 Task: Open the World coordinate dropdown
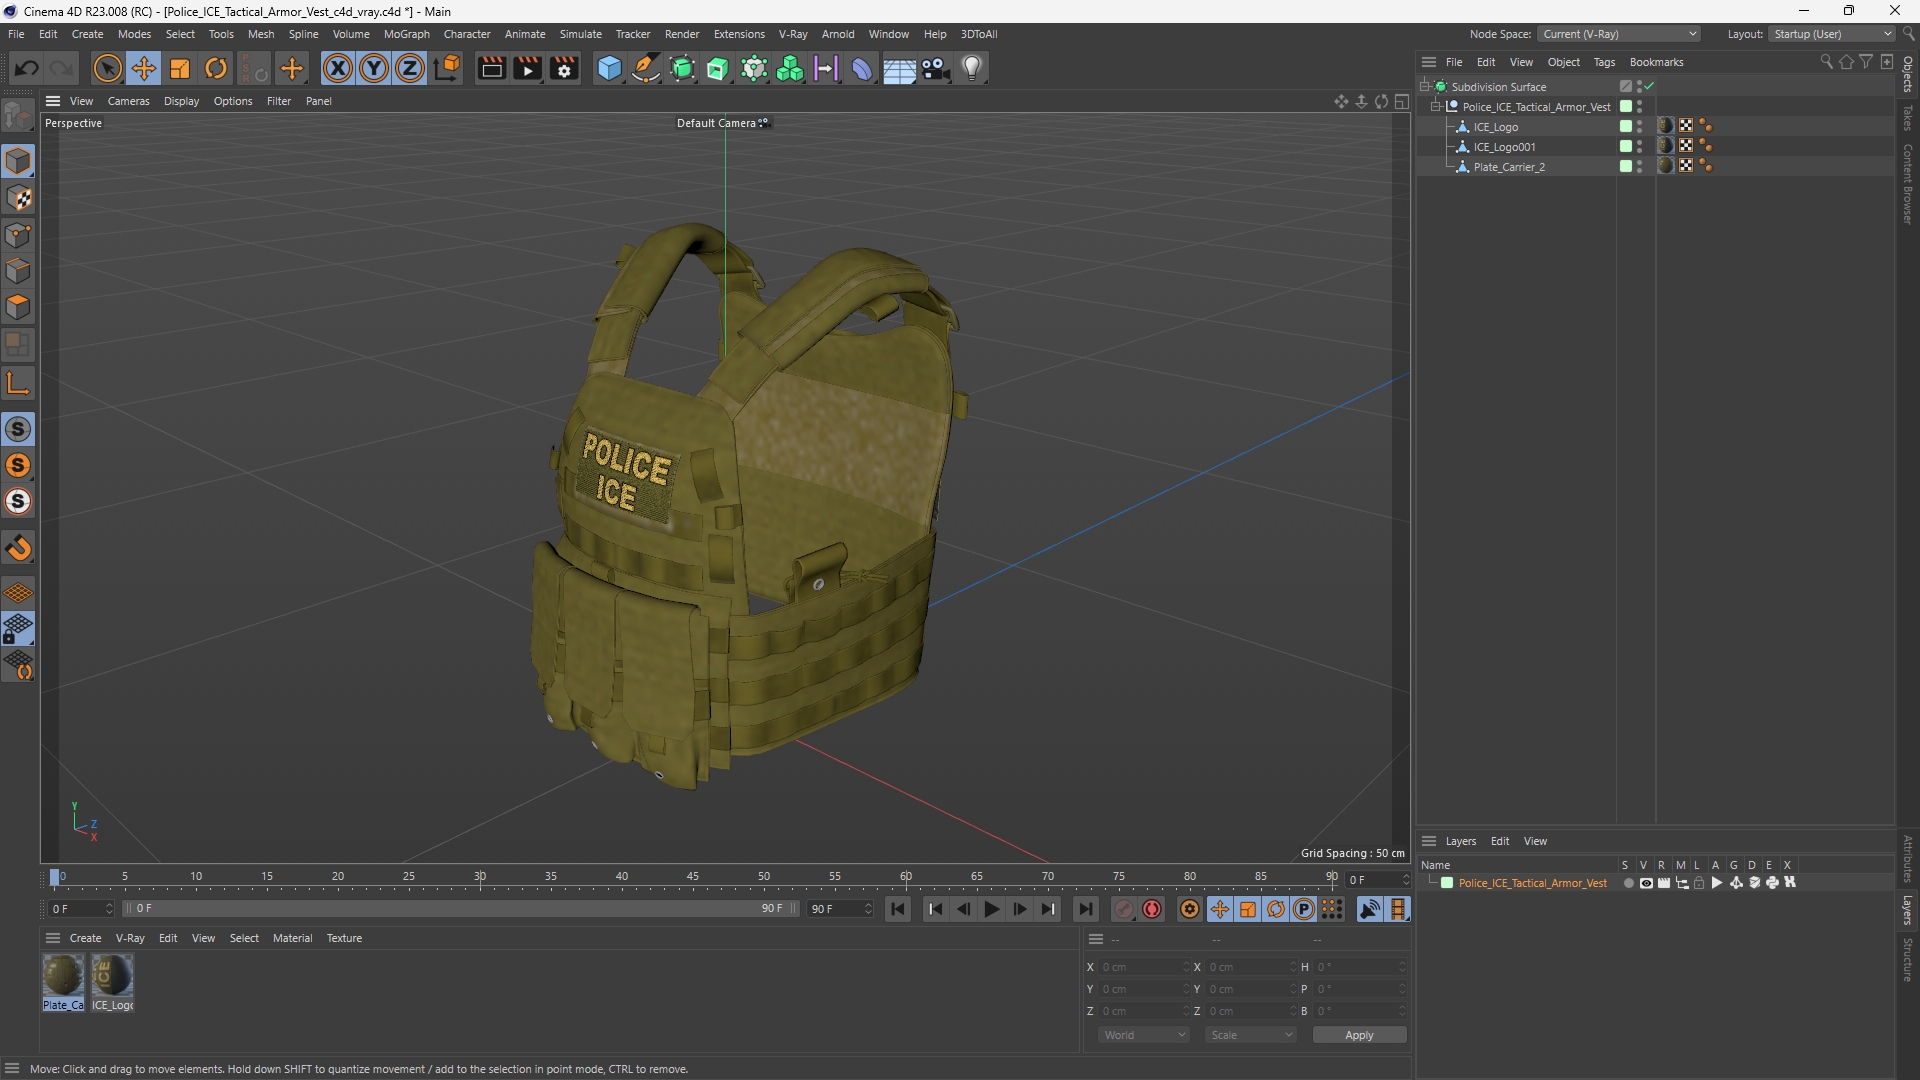pyautogui.click(x=1143, y=1035)
